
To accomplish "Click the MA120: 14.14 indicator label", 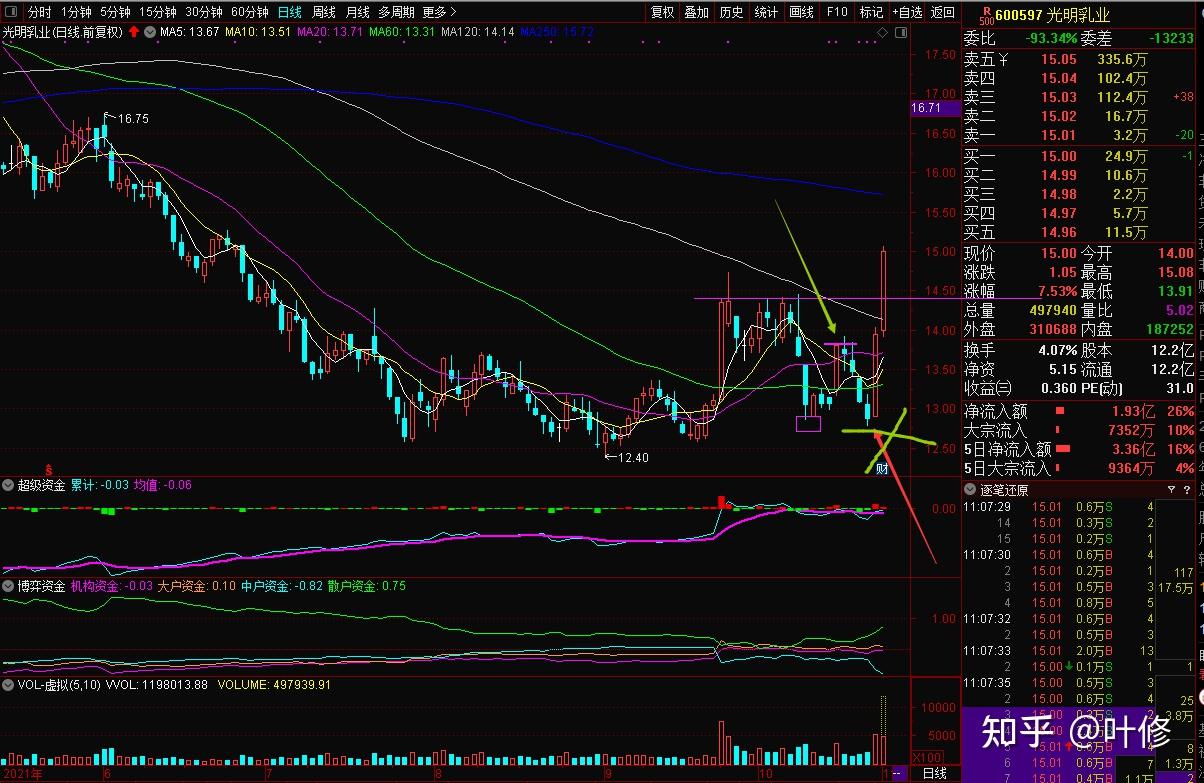I will pyautogui.click(x=478, y=32).
